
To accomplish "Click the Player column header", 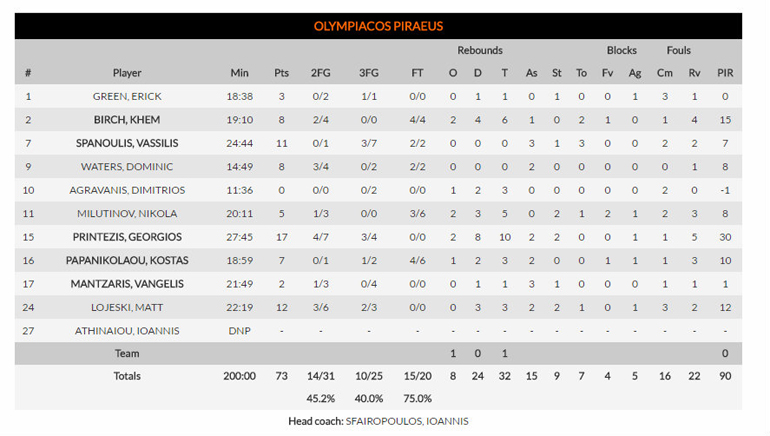I will [x=127, y=73].
